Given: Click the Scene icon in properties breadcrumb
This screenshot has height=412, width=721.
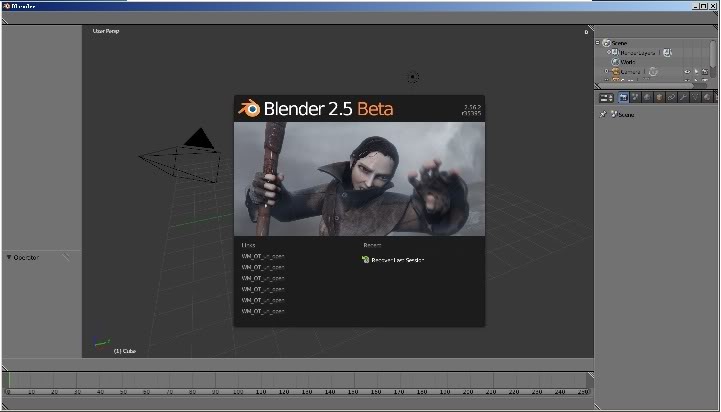Looking at the screenshot, I should pos(614,114).
